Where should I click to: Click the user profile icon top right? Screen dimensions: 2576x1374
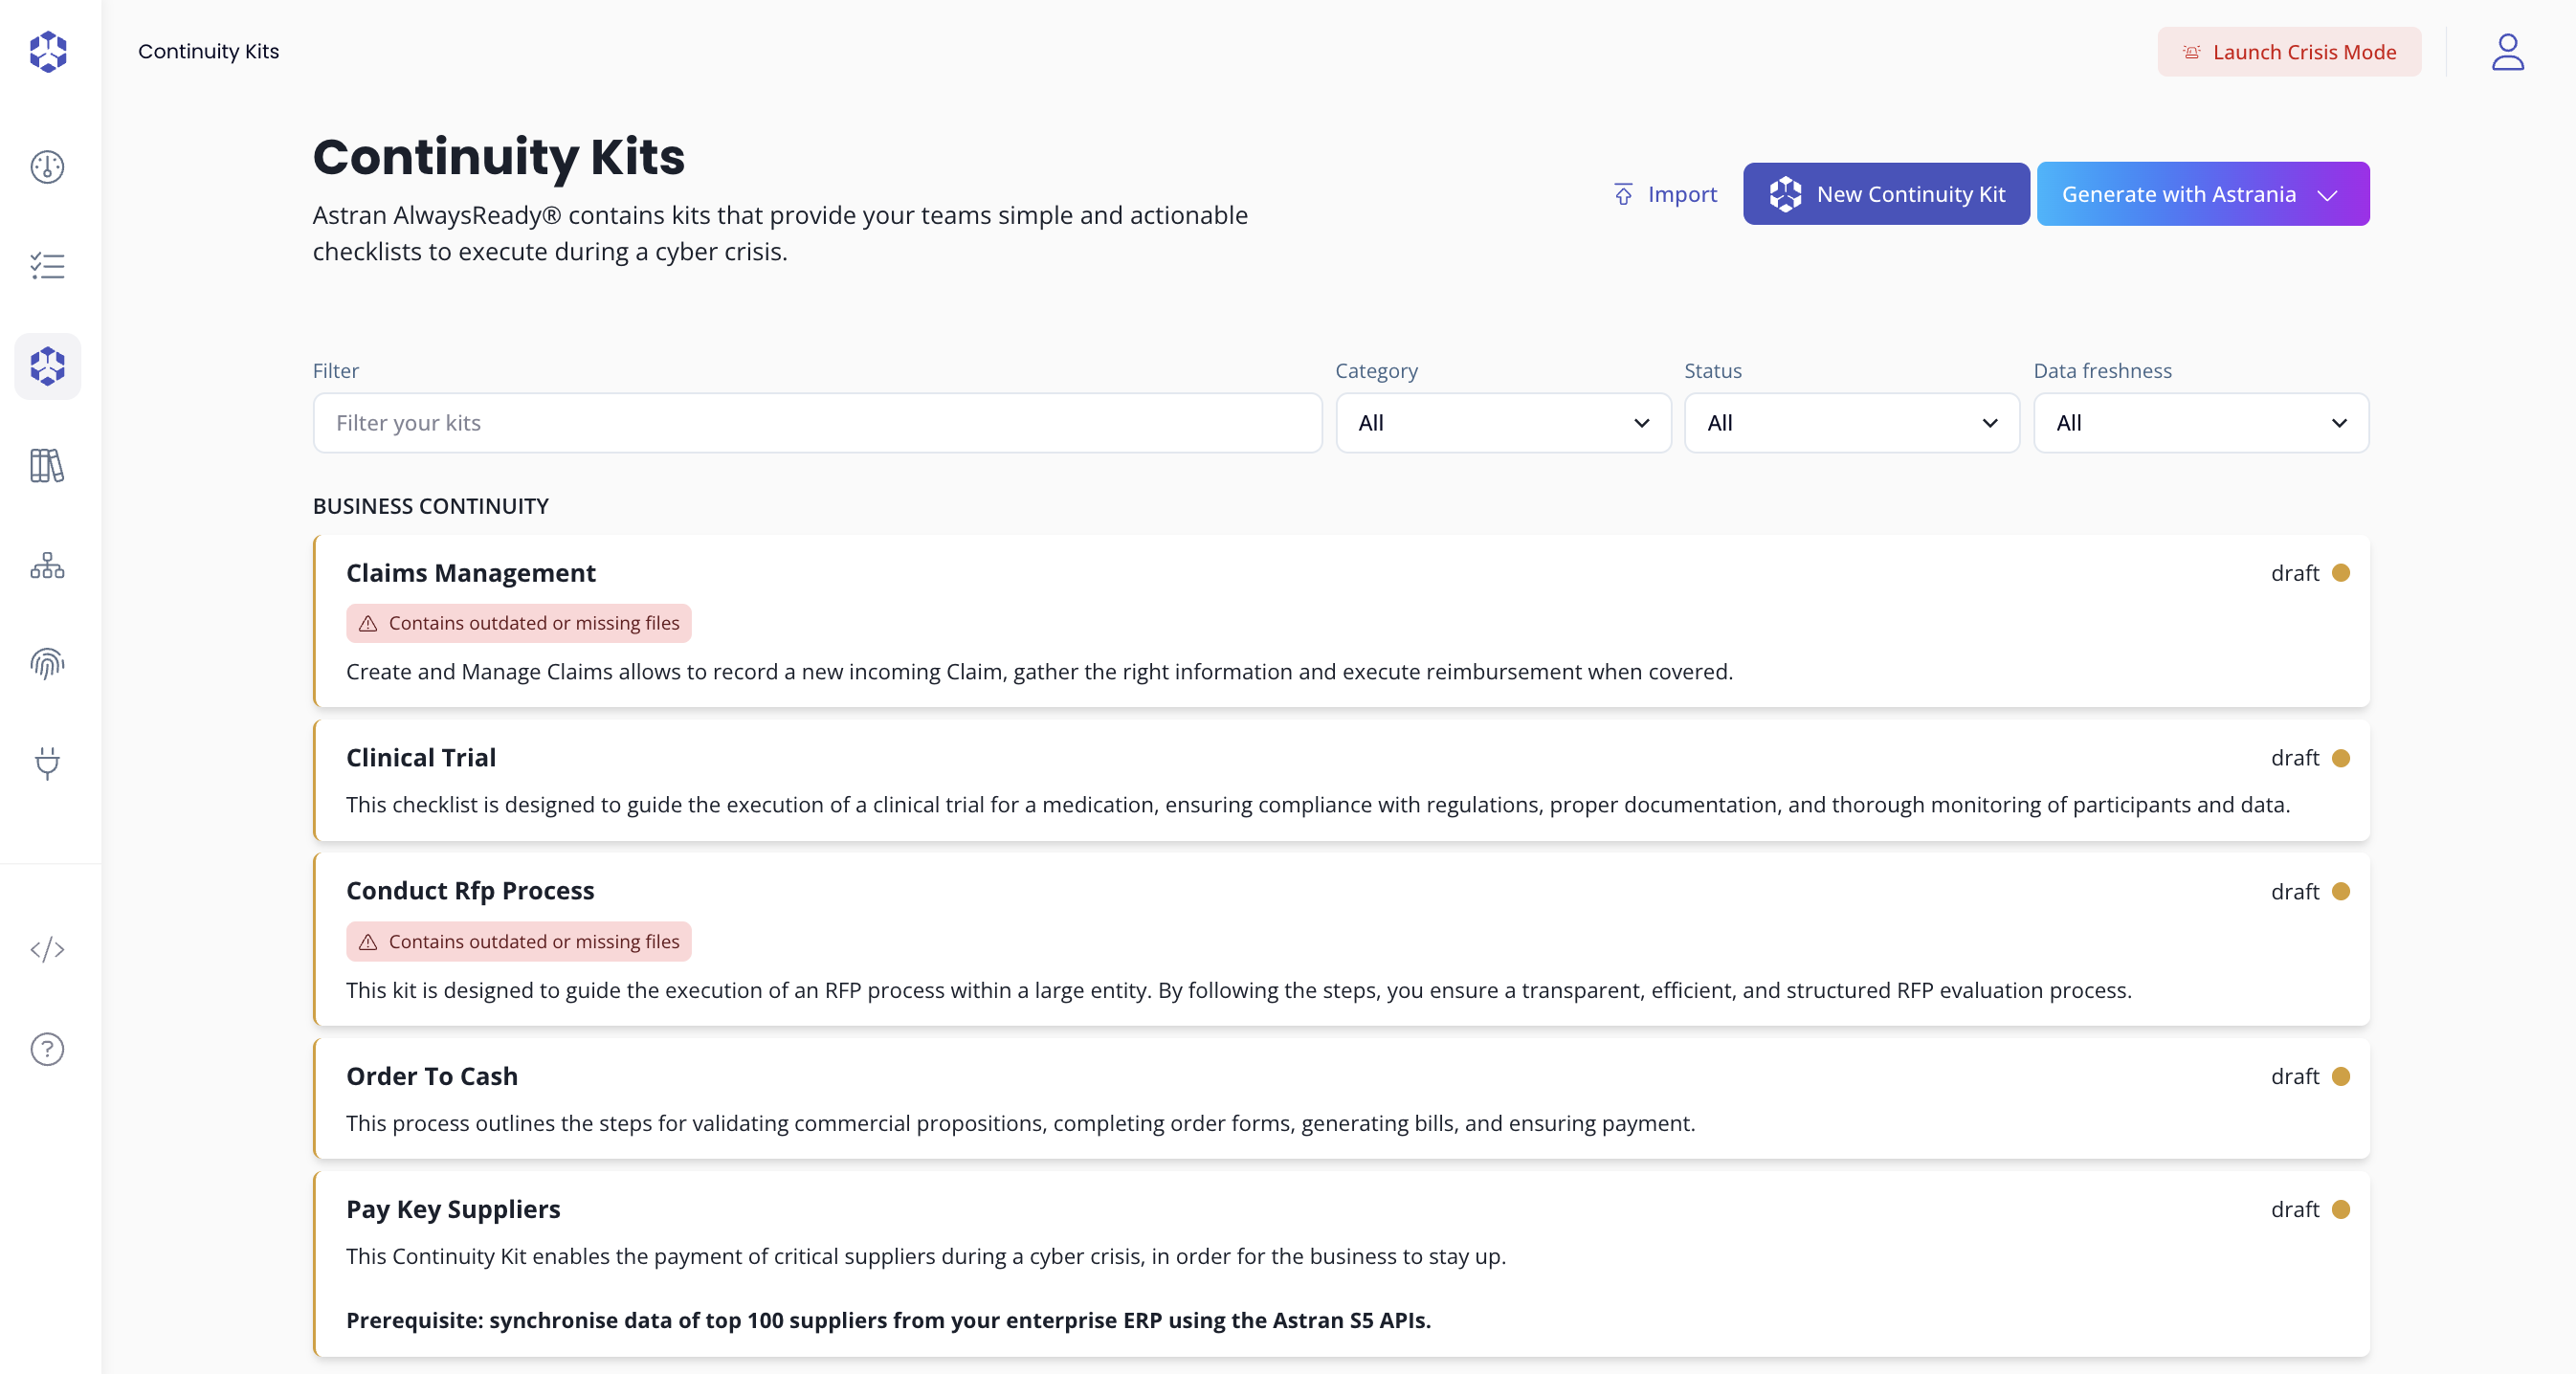tap(2508, 52)
